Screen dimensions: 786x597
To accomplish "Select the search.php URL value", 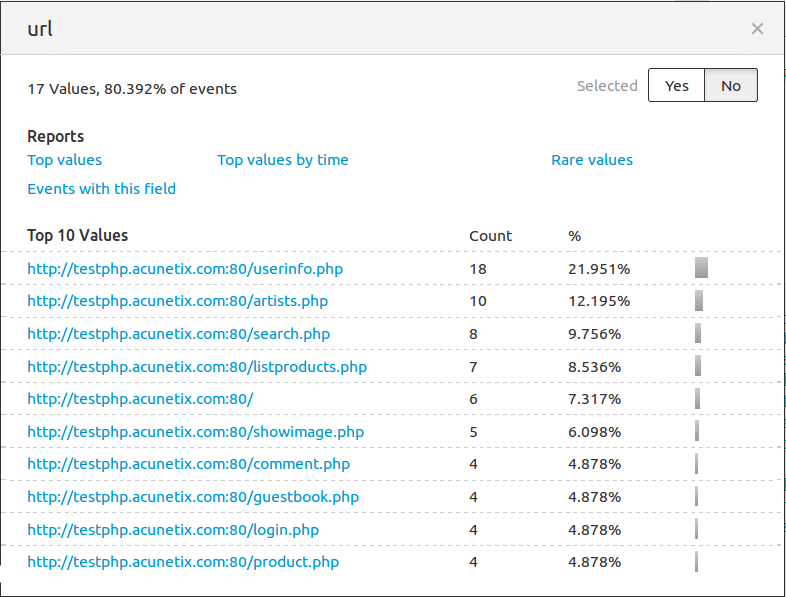I will tap(178, 334).
